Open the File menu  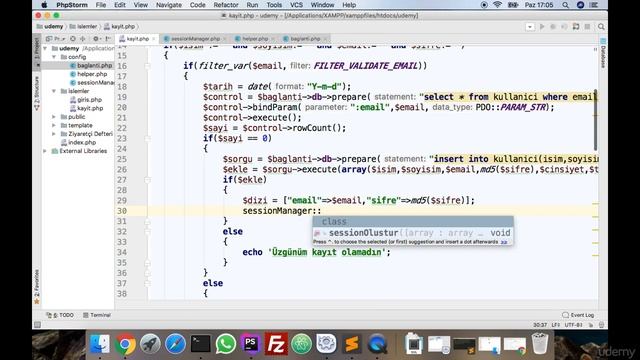coord(101,5)
